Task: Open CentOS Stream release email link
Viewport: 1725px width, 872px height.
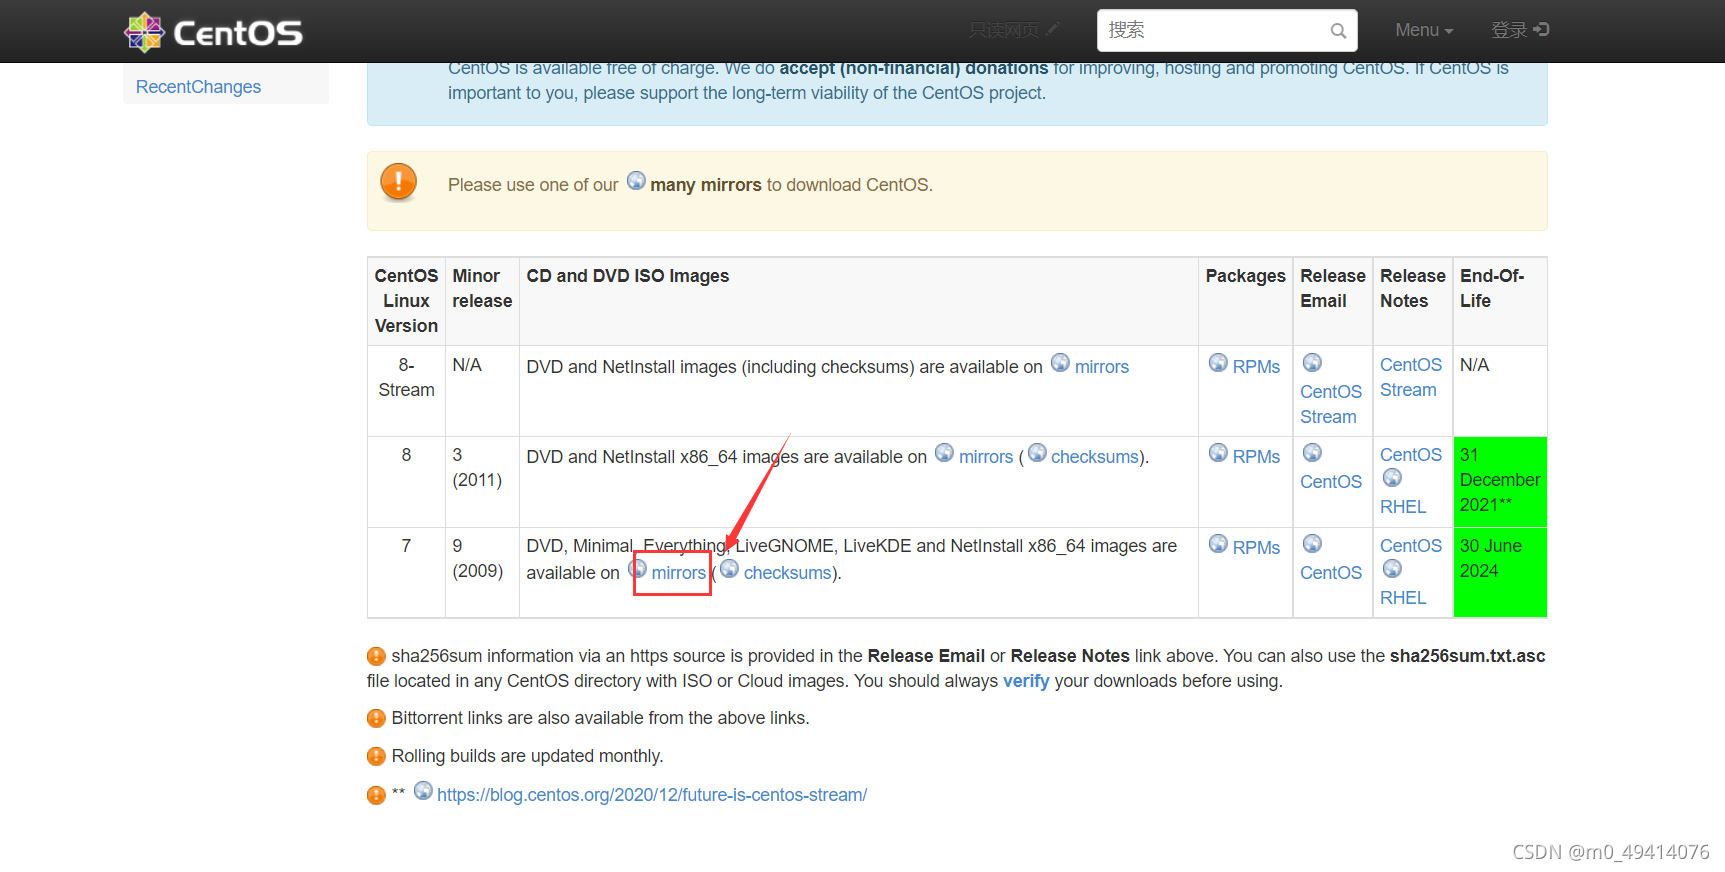Action: click(x=1331, y=404)
